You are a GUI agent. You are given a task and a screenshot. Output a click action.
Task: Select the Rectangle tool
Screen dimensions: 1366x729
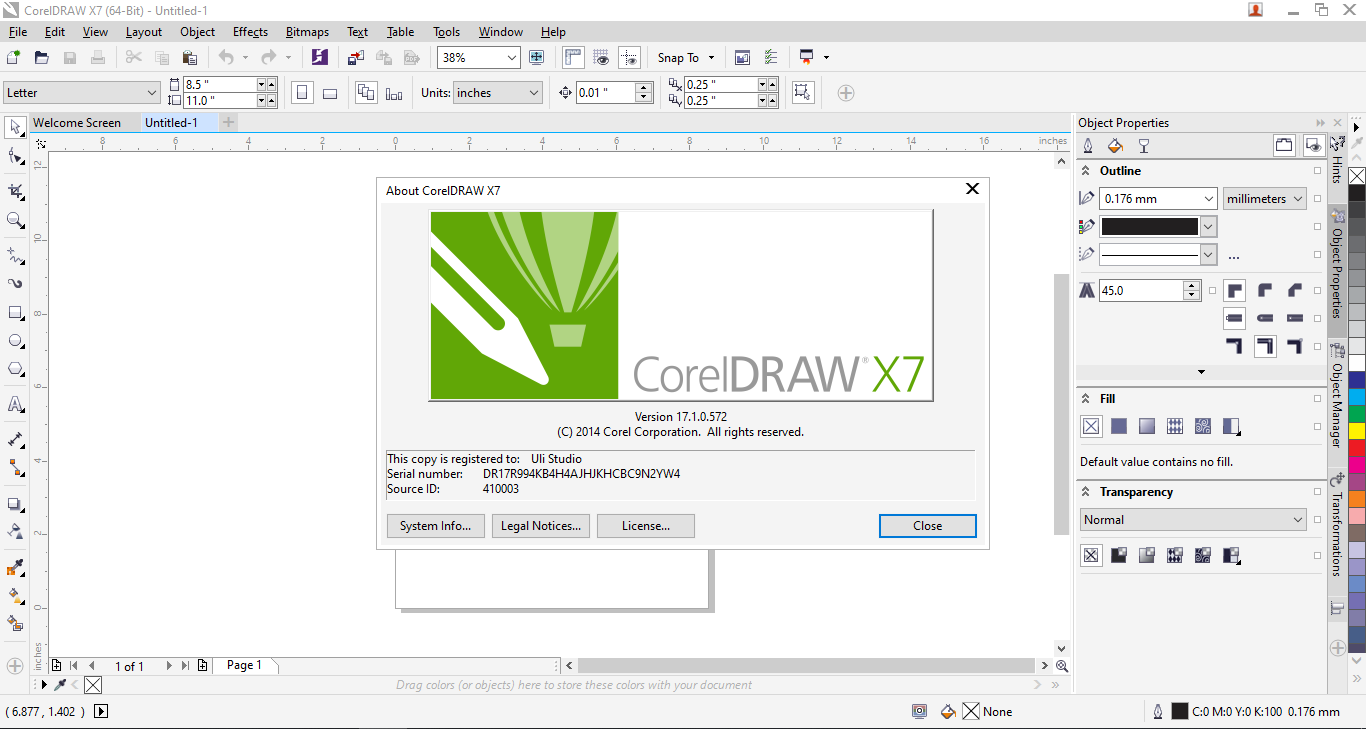coord(14,312)
